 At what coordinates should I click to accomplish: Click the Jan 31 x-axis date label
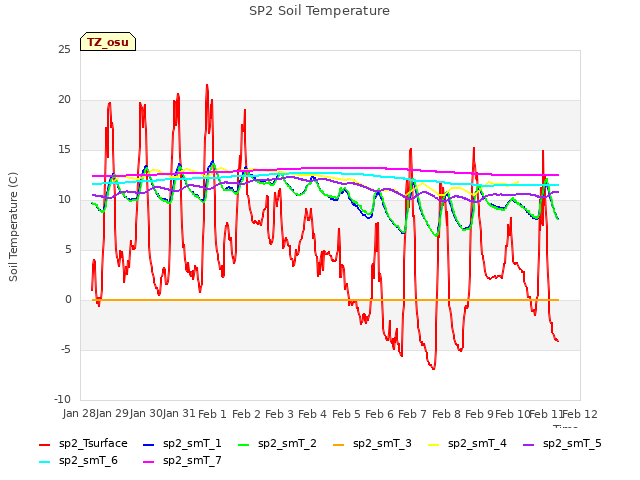pos(179,413)
